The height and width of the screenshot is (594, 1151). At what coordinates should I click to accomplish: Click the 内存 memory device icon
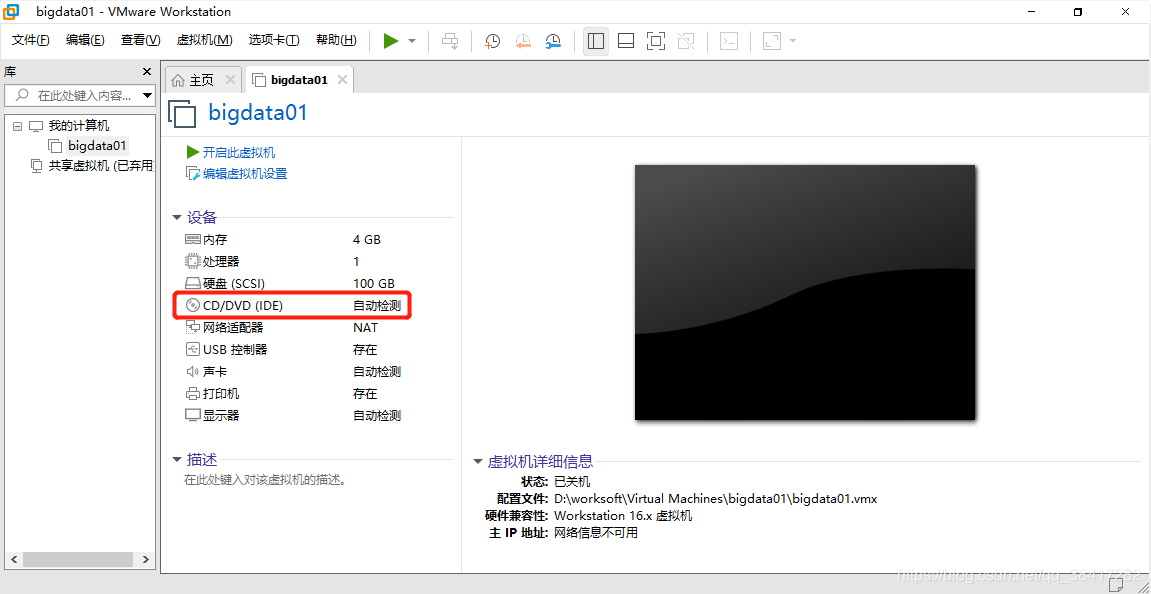[x=192, y=240]
